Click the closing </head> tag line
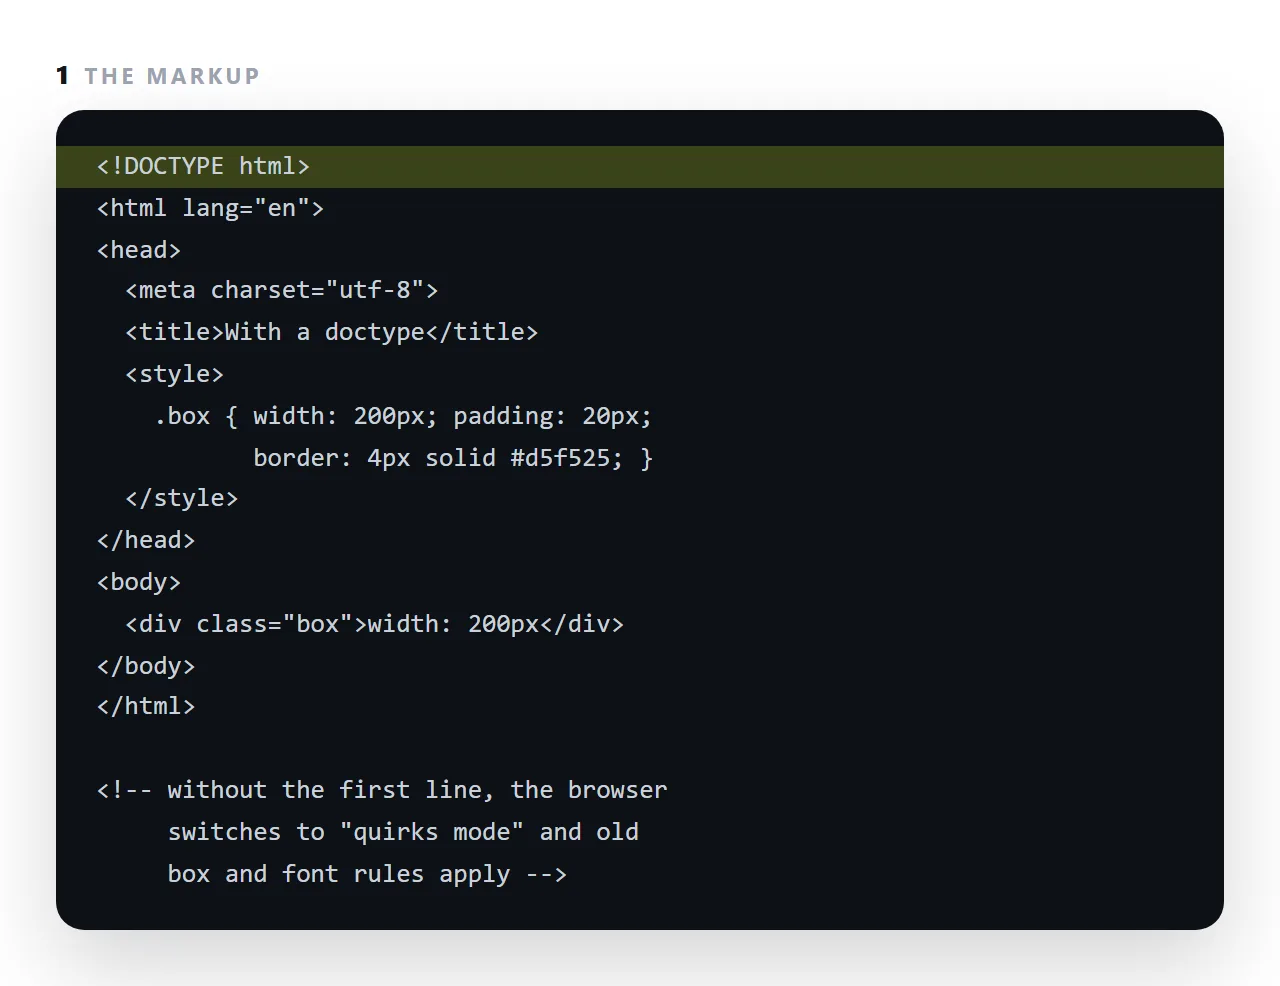 point(146,541)
